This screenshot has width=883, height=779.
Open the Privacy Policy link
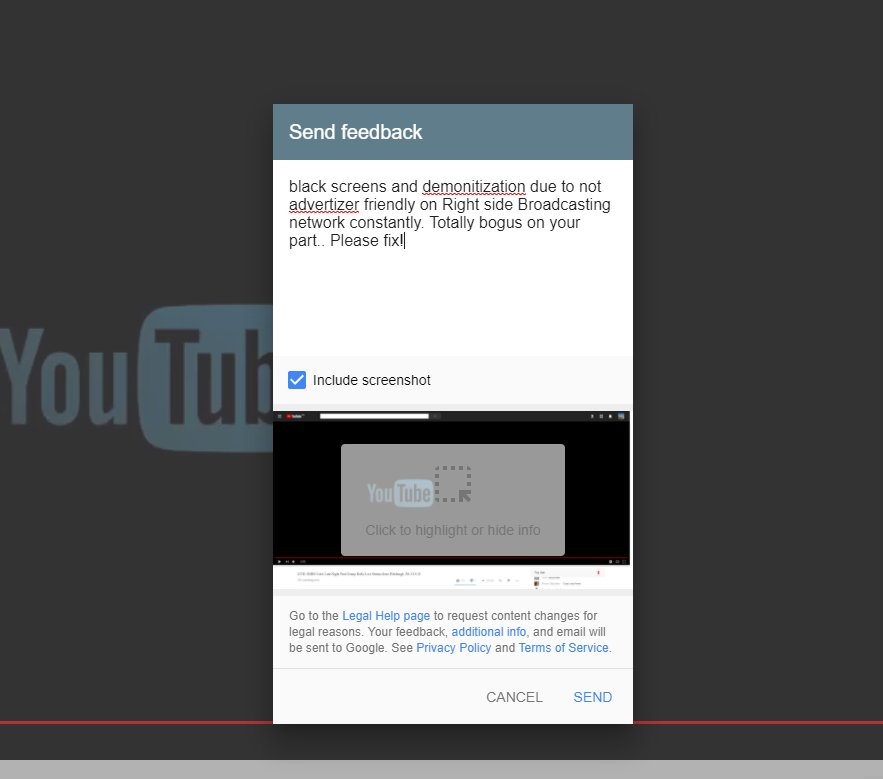point(453,648)
